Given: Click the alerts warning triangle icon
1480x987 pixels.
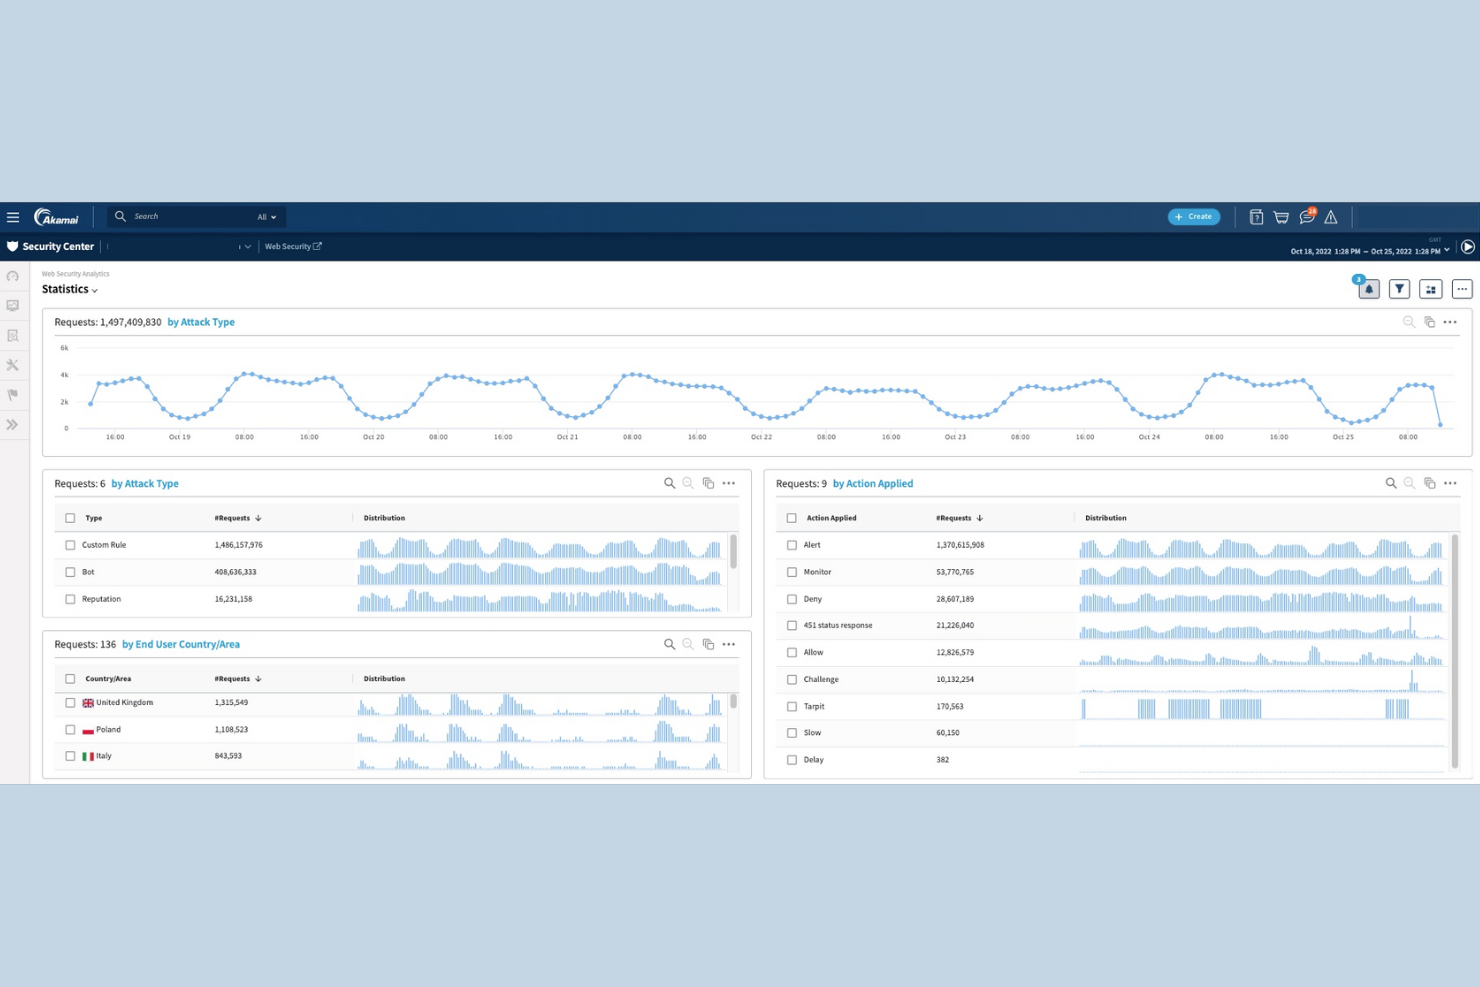Looking at the screenshot, I should [x=1331, y=216].
